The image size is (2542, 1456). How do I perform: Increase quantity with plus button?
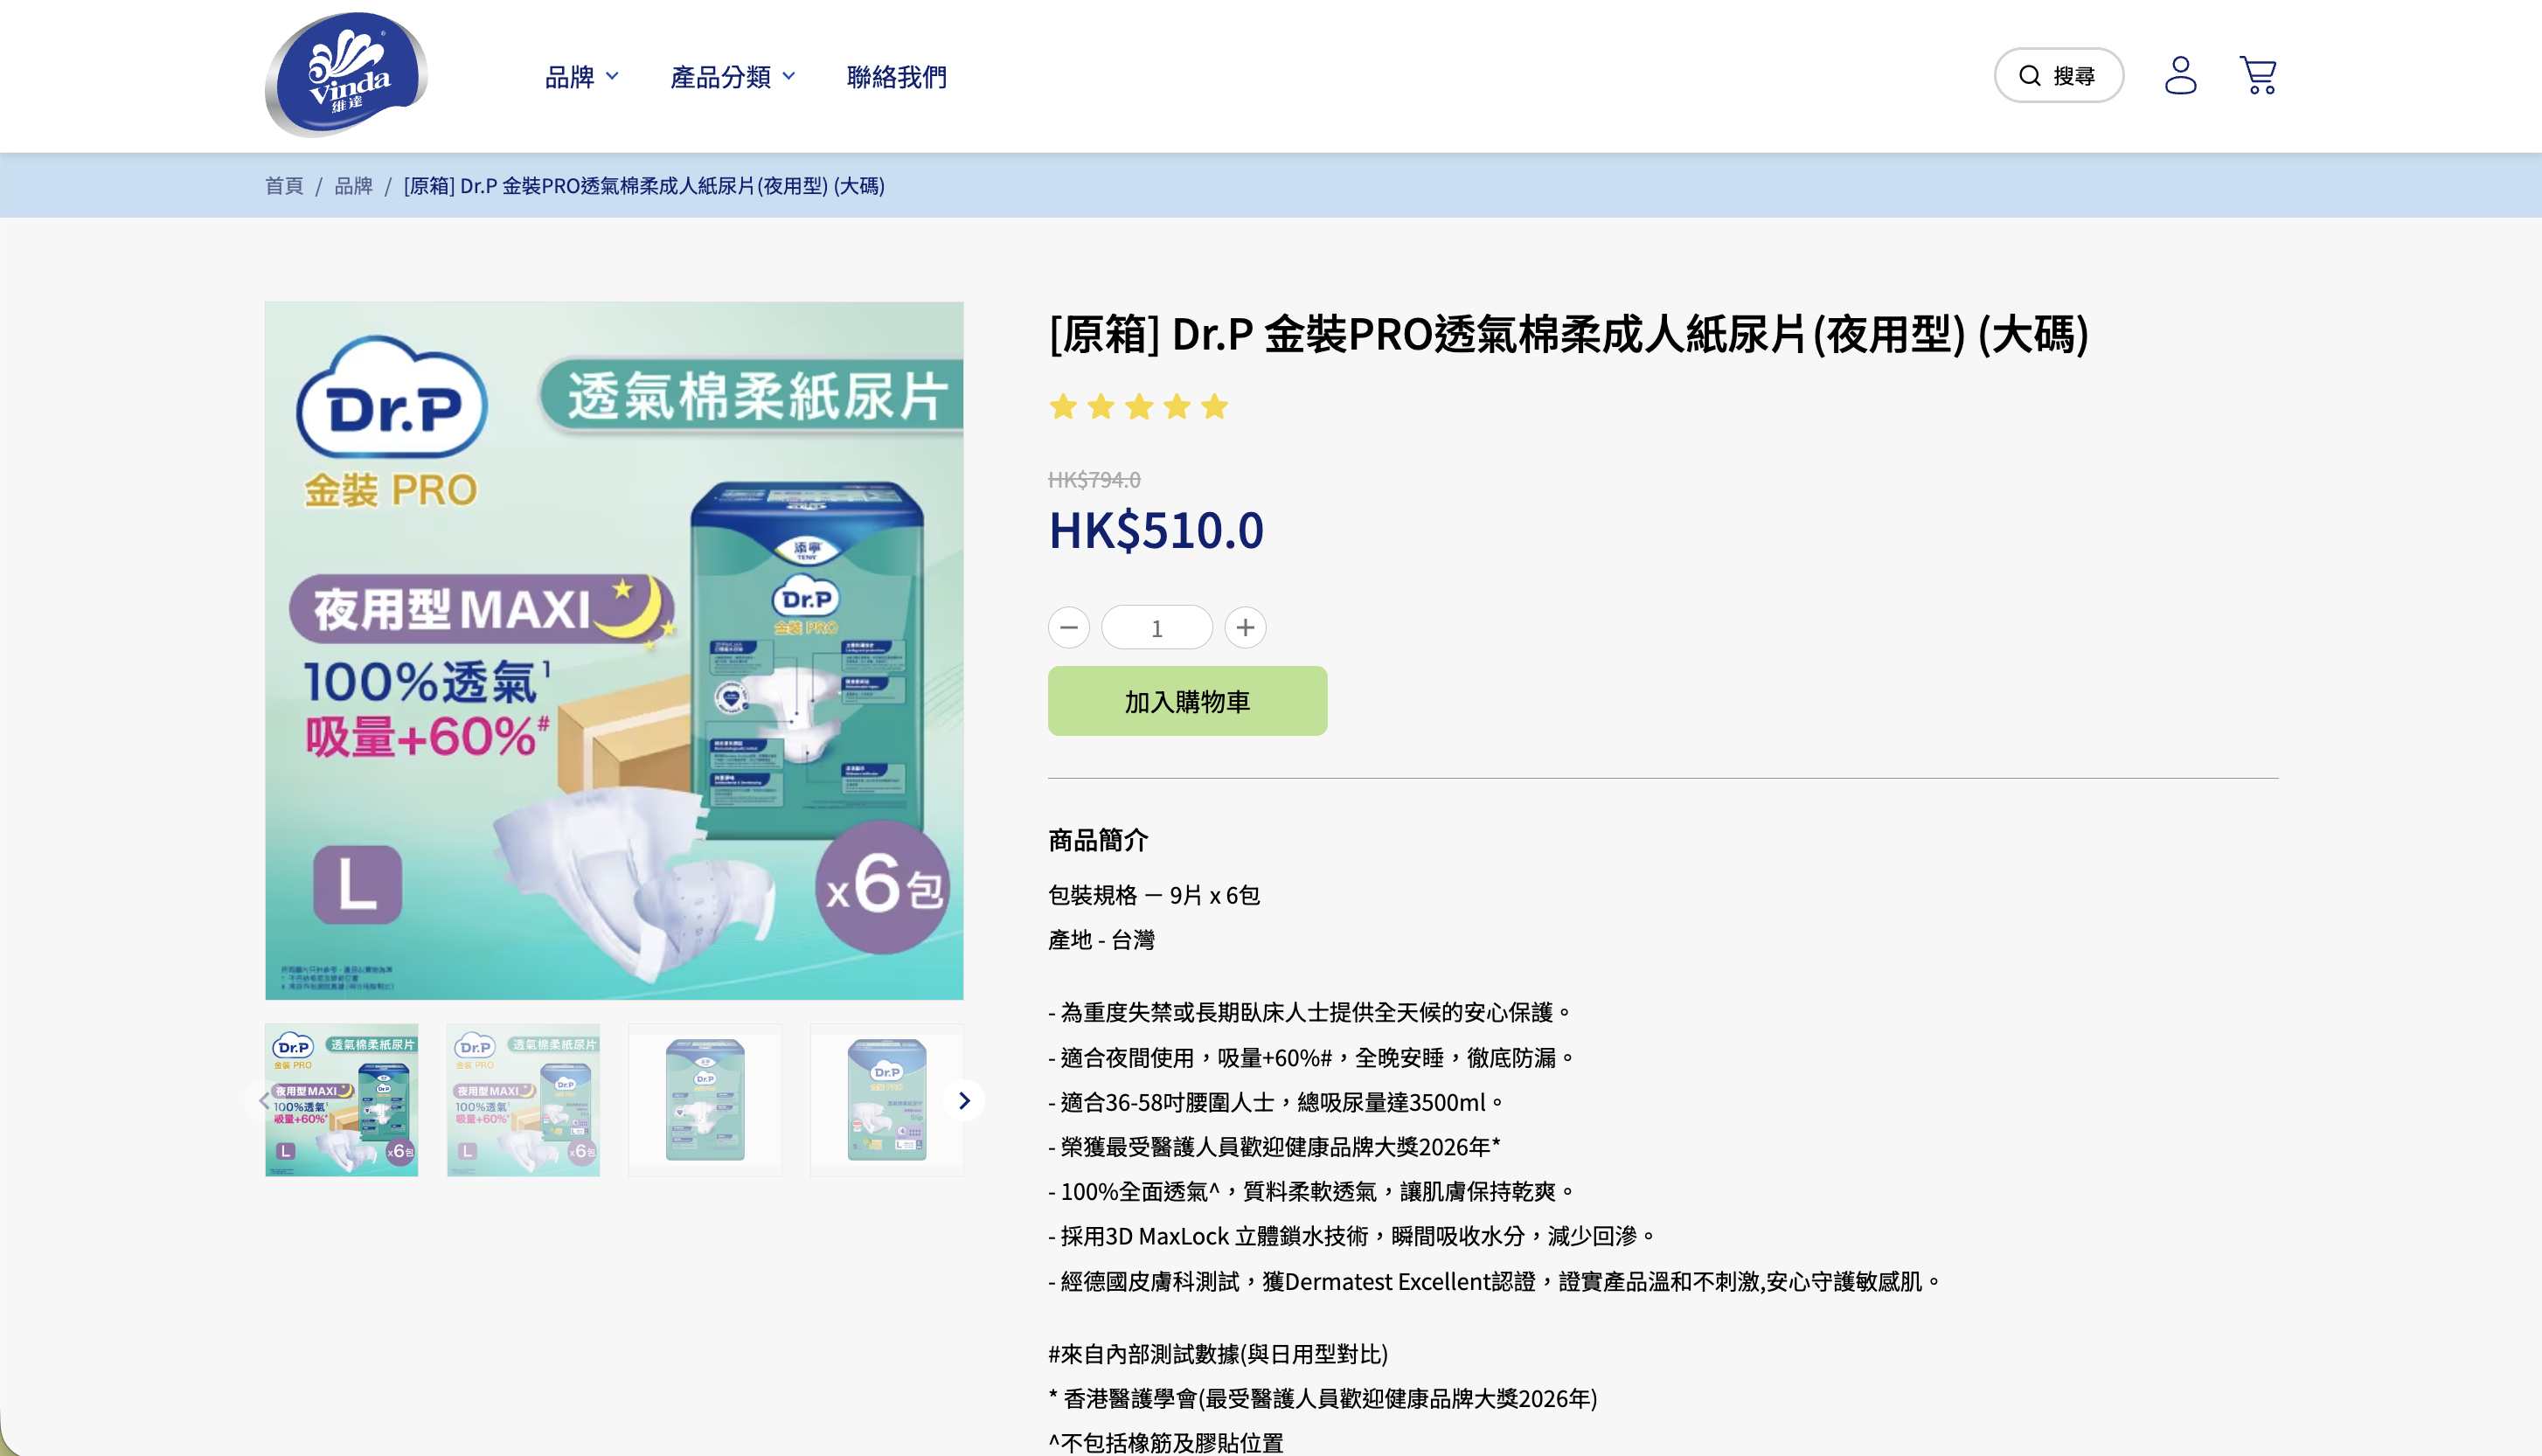(1245, 628)
